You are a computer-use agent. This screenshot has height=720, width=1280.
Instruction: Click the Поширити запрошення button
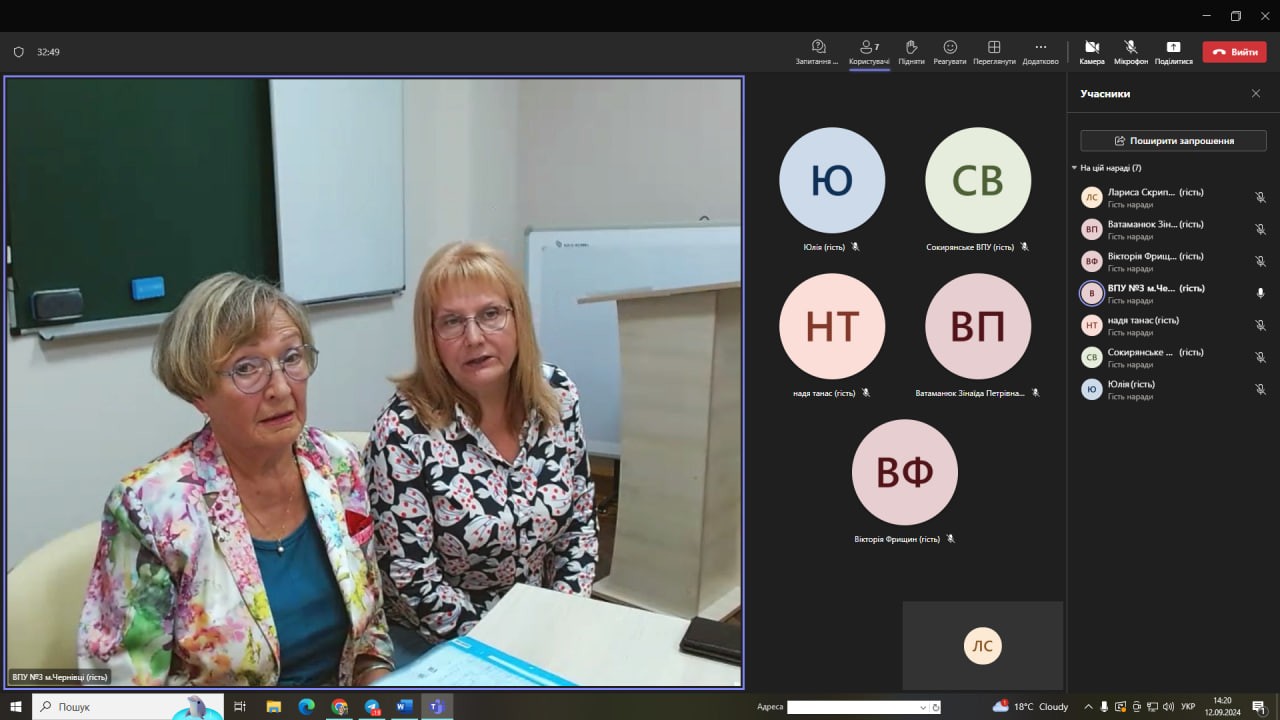tap(1173, 141)
